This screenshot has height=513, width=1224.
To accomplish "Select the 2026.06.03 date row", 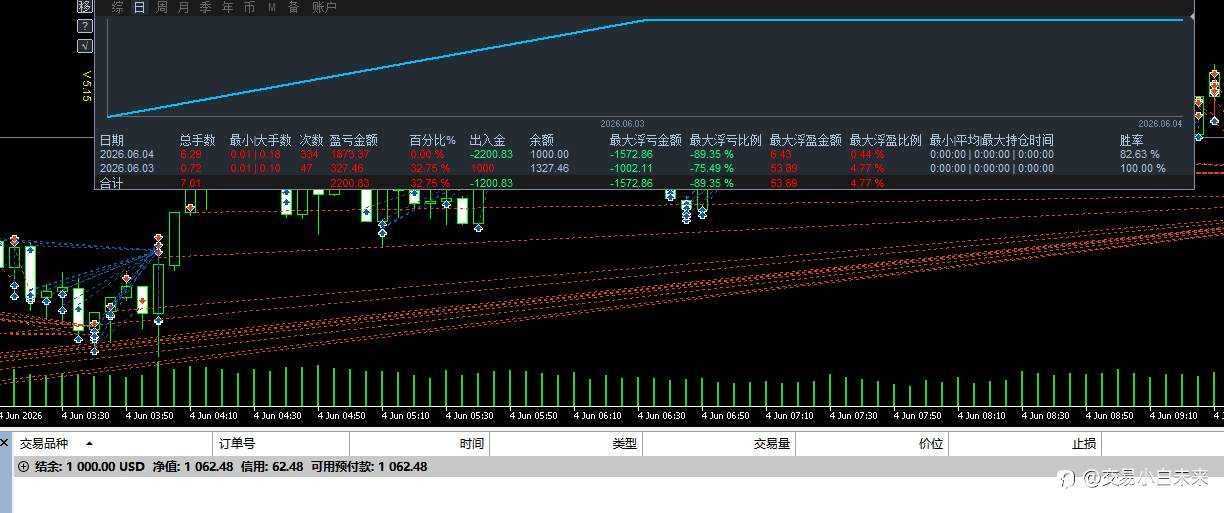I will pyautogui.click(x=127, y=169).
